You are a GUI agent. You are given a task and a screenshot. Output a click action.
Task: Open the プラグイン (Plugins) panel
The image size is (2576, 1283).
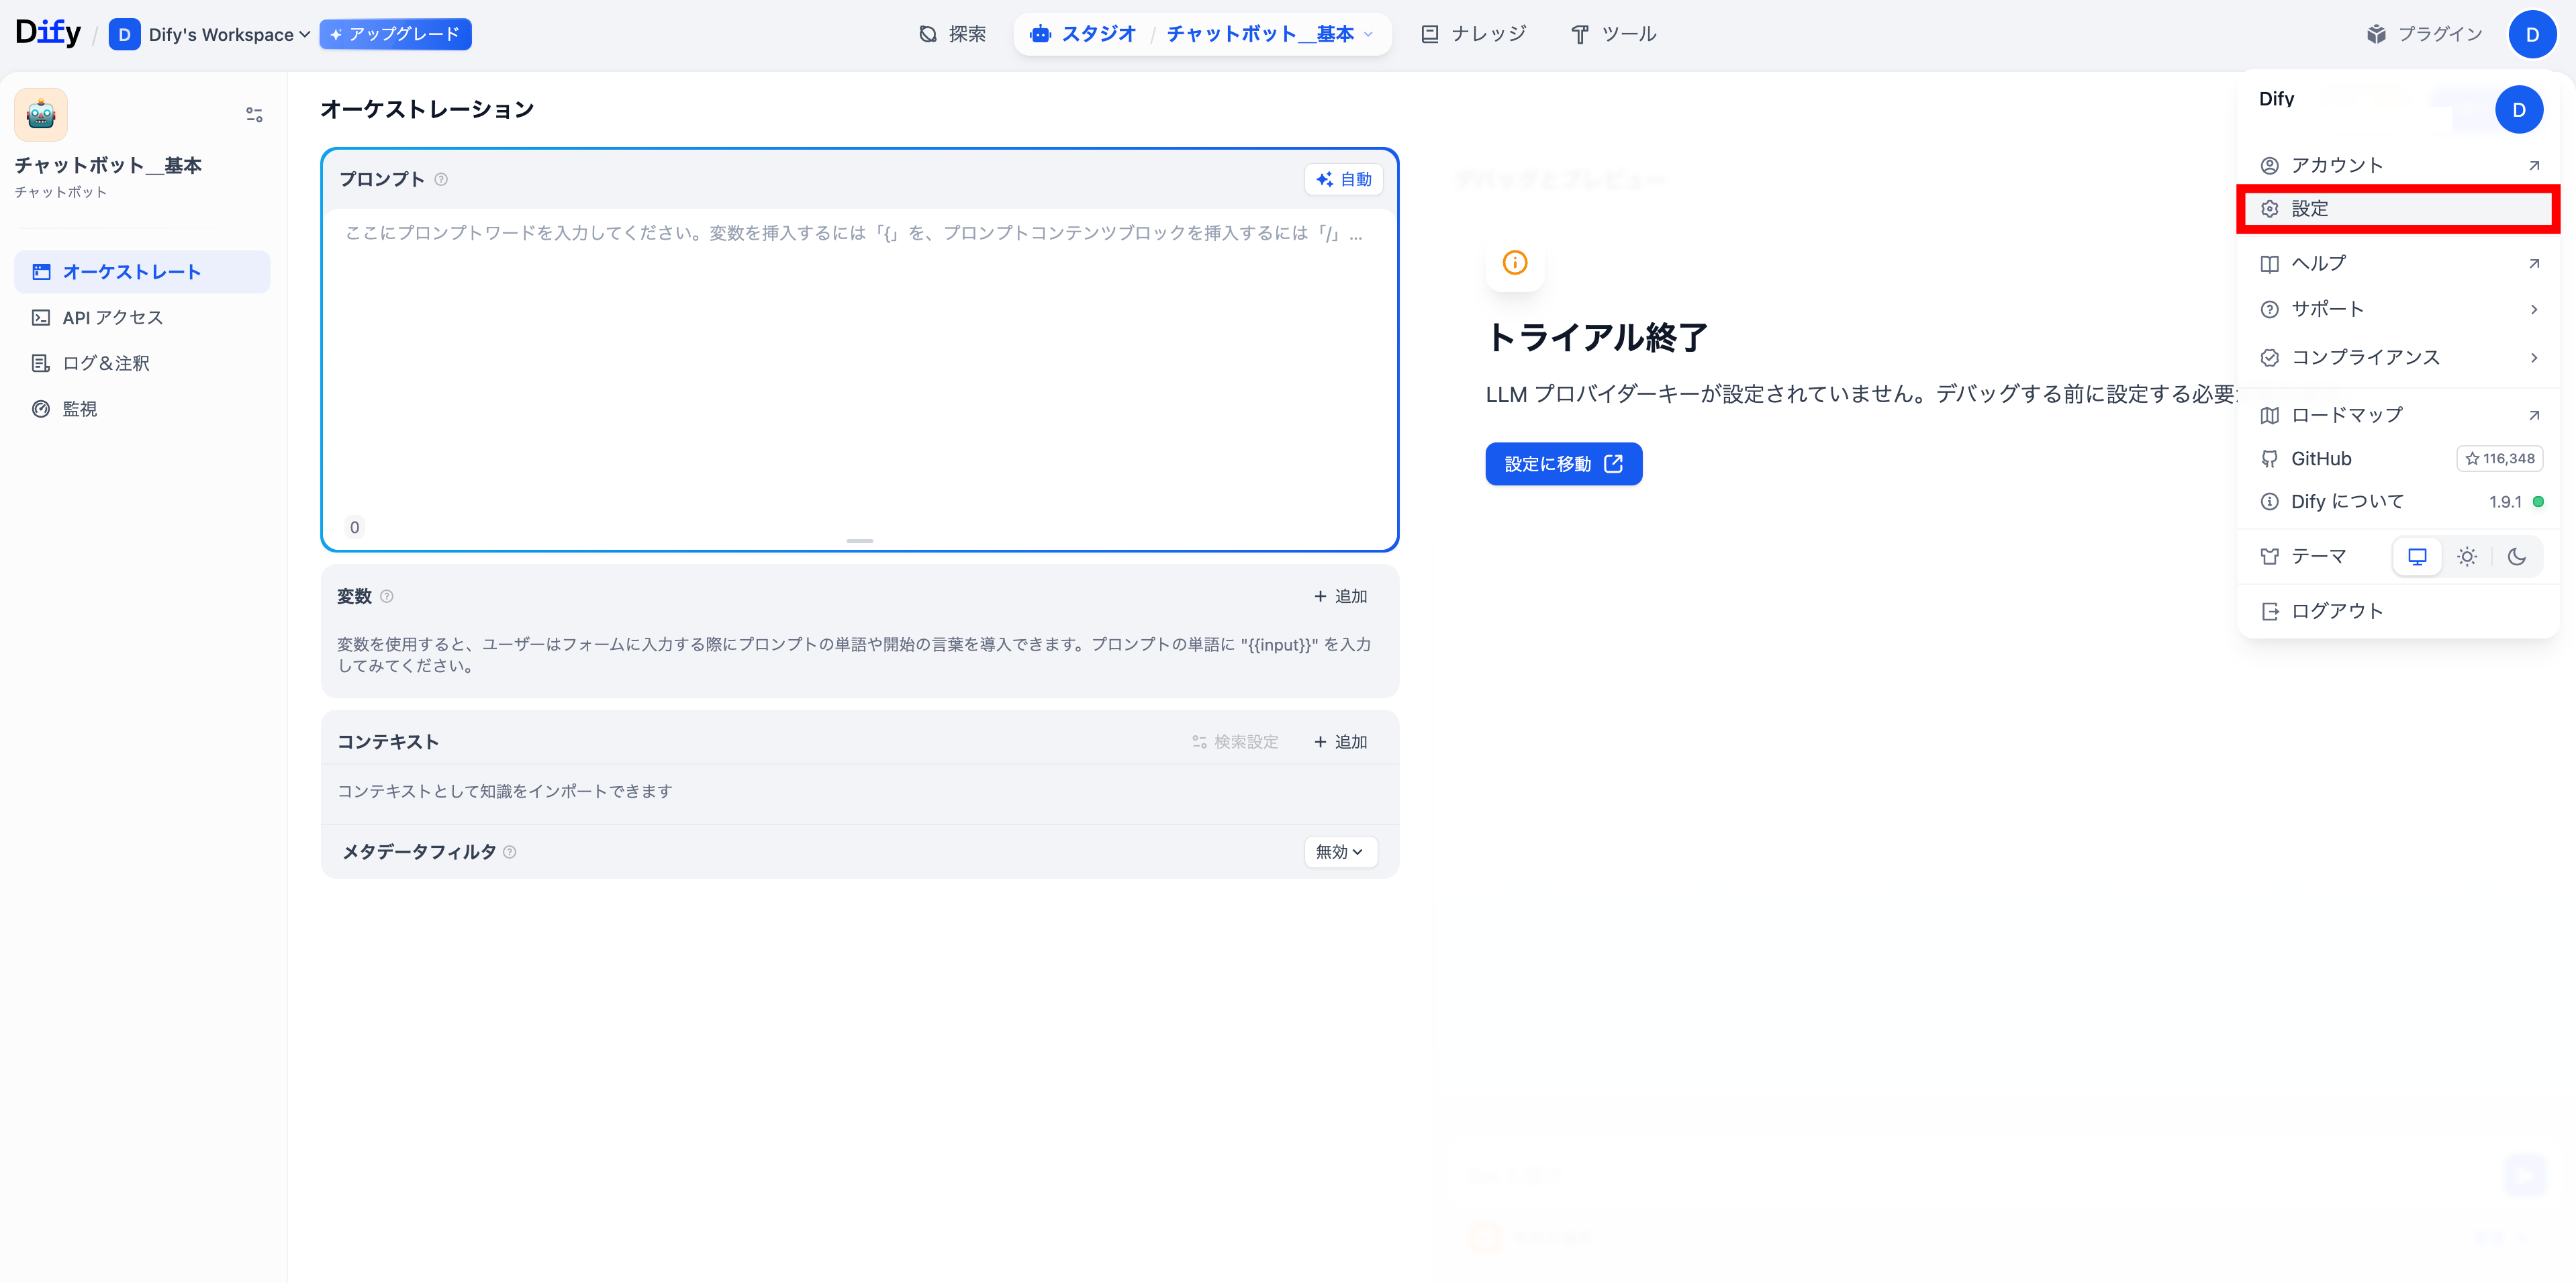(x=2424, y=33)
